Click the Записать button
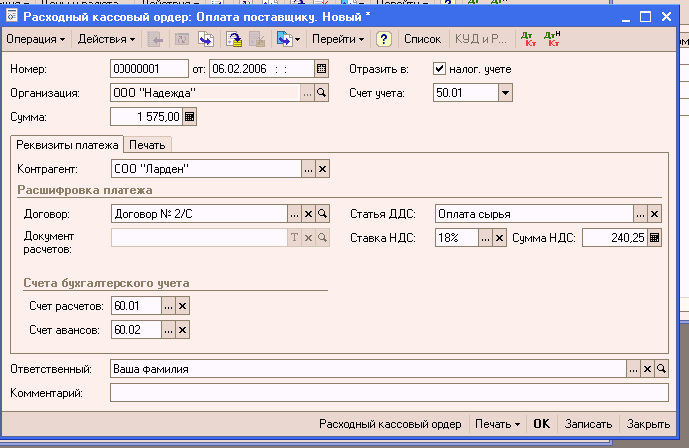This screenshot has width=689, height=448. 587,424
